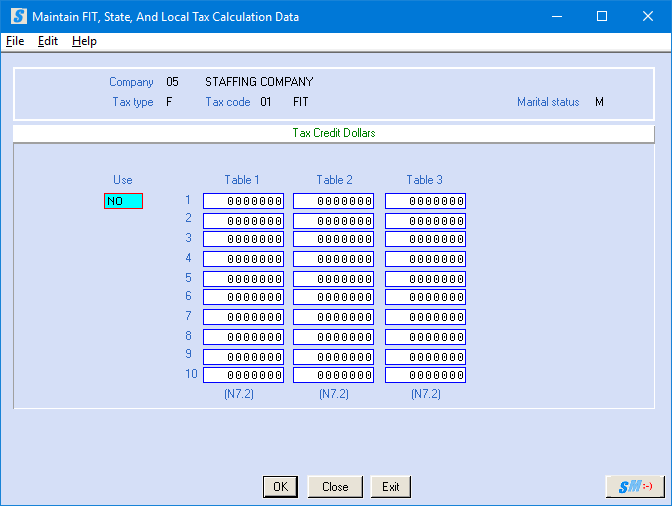The width and height of the screenshot is (672, 506).
Task: Click Table 3 row 5 field
Action: click(x=425, y=279)
